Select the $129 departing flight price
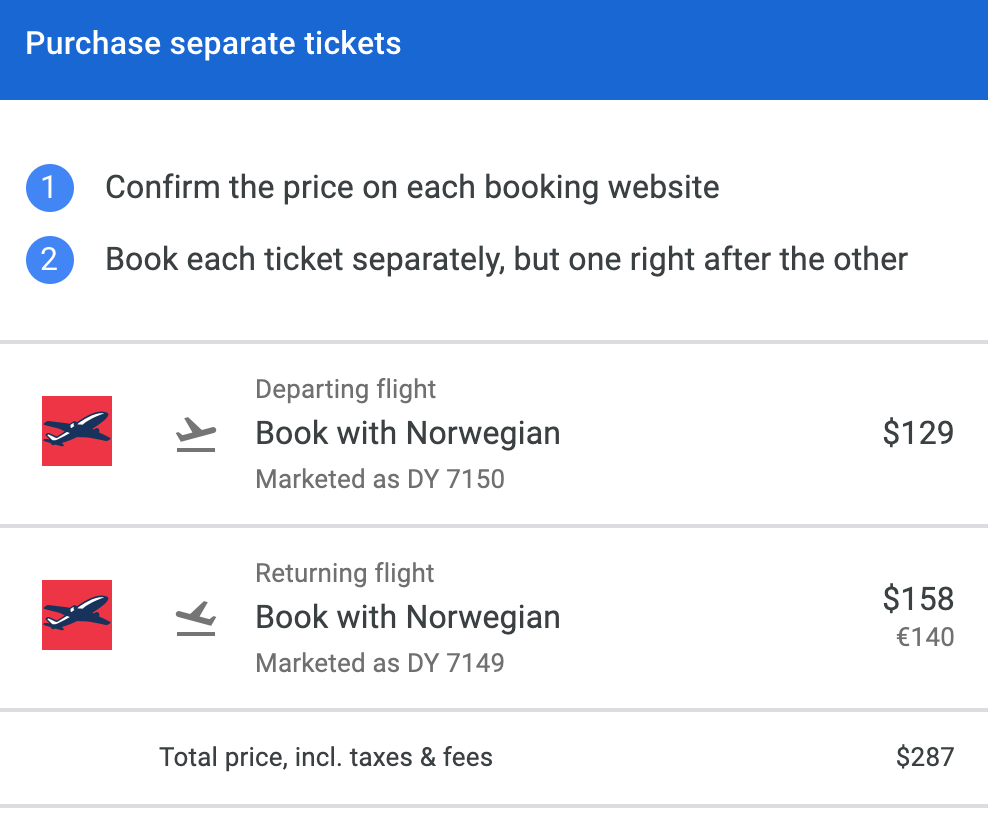 pyautogui.click(x=918, y=433)
